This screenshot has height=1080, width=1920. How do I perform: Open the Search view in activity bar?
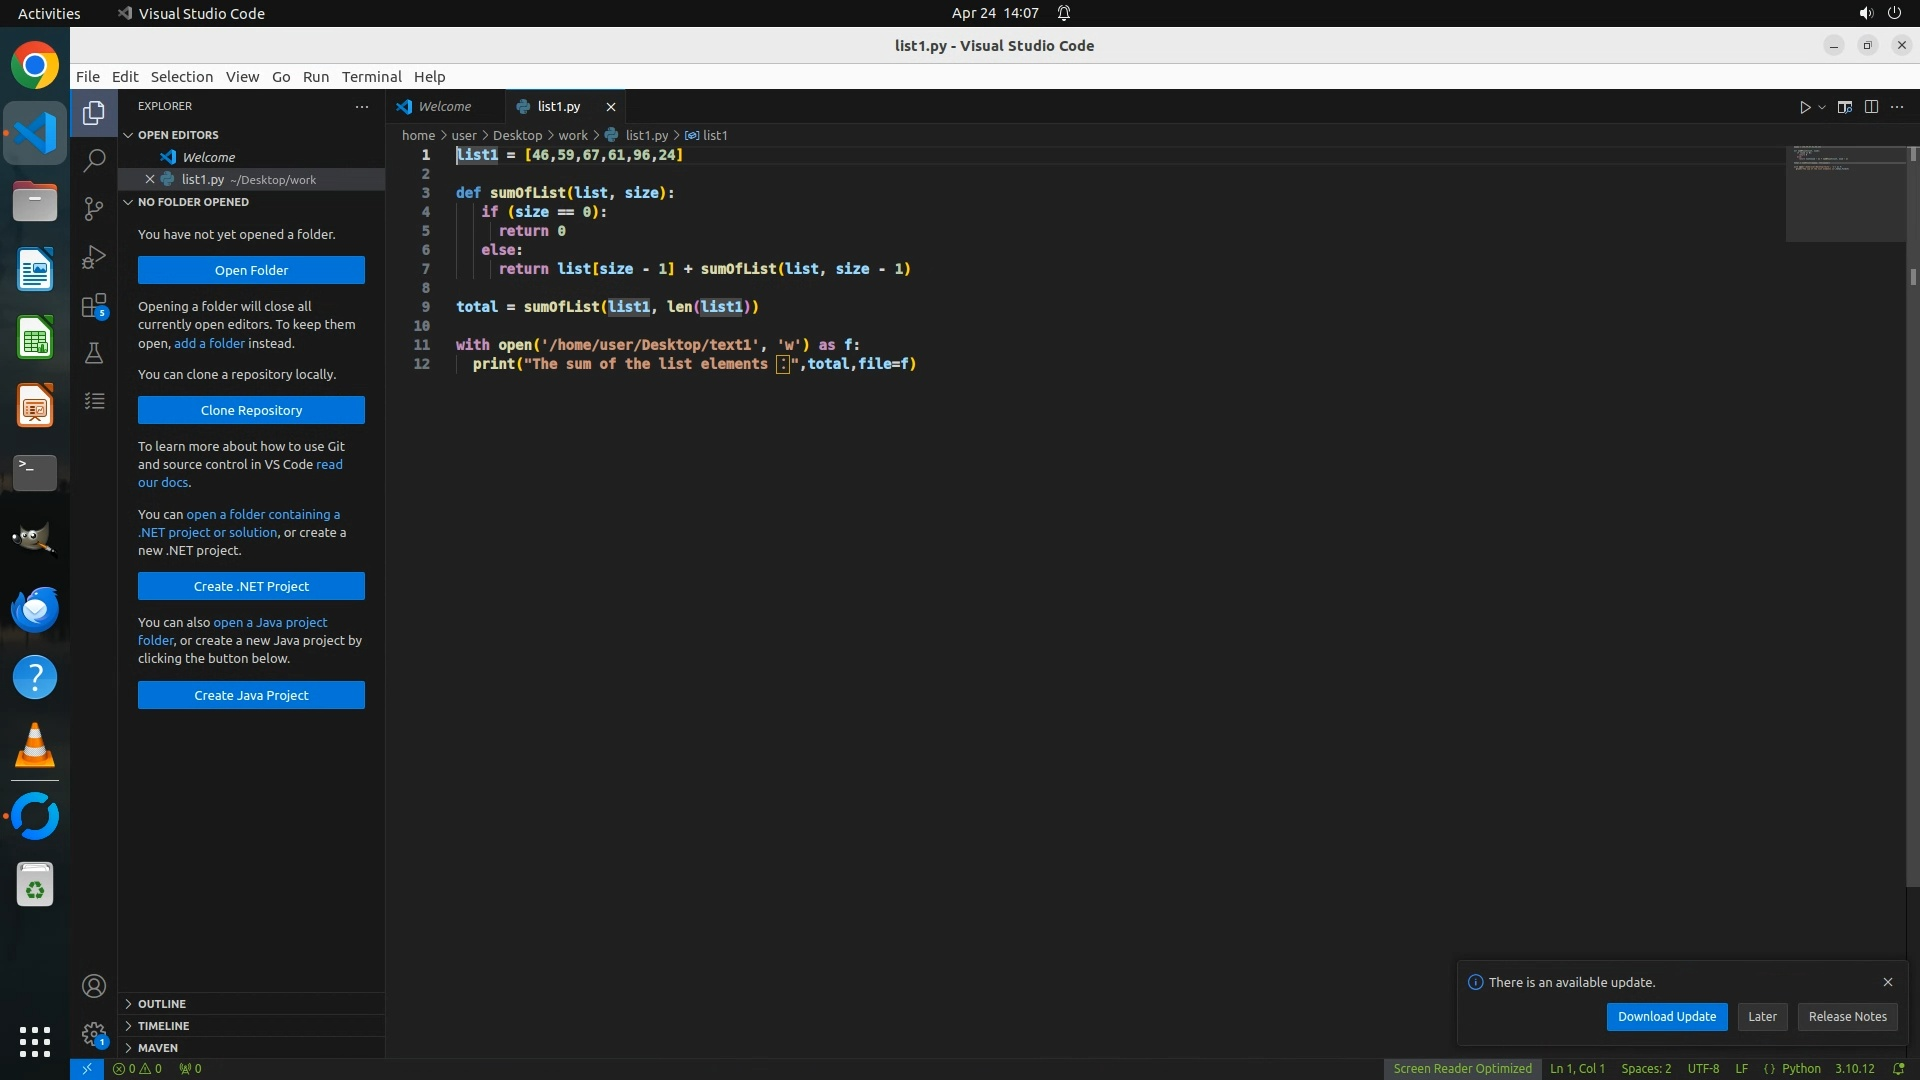click(94, 160)
